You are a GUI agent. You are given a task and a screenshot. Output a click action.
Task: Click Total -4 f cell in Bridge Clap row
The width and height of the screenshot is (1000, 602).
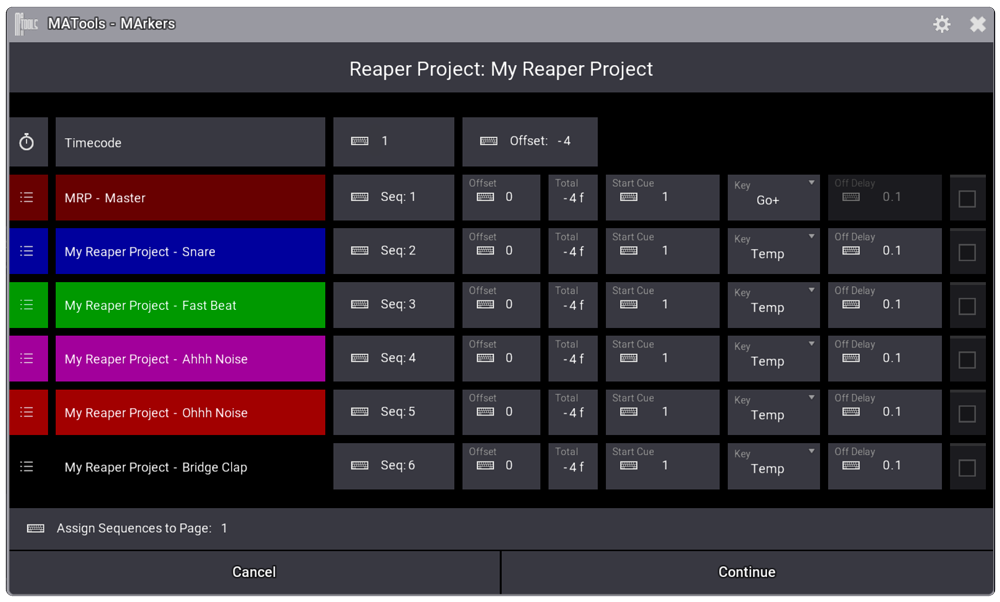pyautogui.click(x=573, y=466)
